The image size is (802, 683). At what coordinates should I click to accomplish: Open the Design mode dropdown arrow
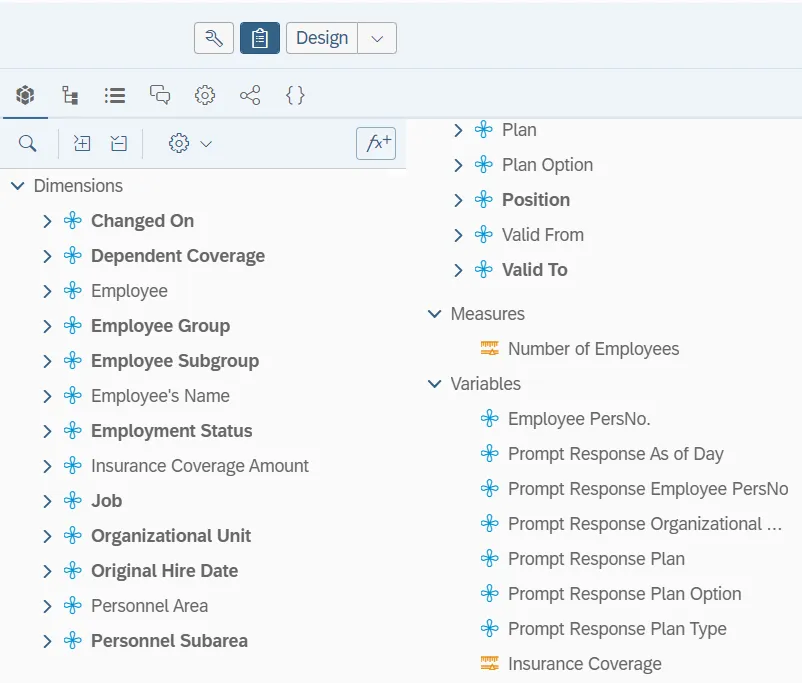click(x=377, y=38)
